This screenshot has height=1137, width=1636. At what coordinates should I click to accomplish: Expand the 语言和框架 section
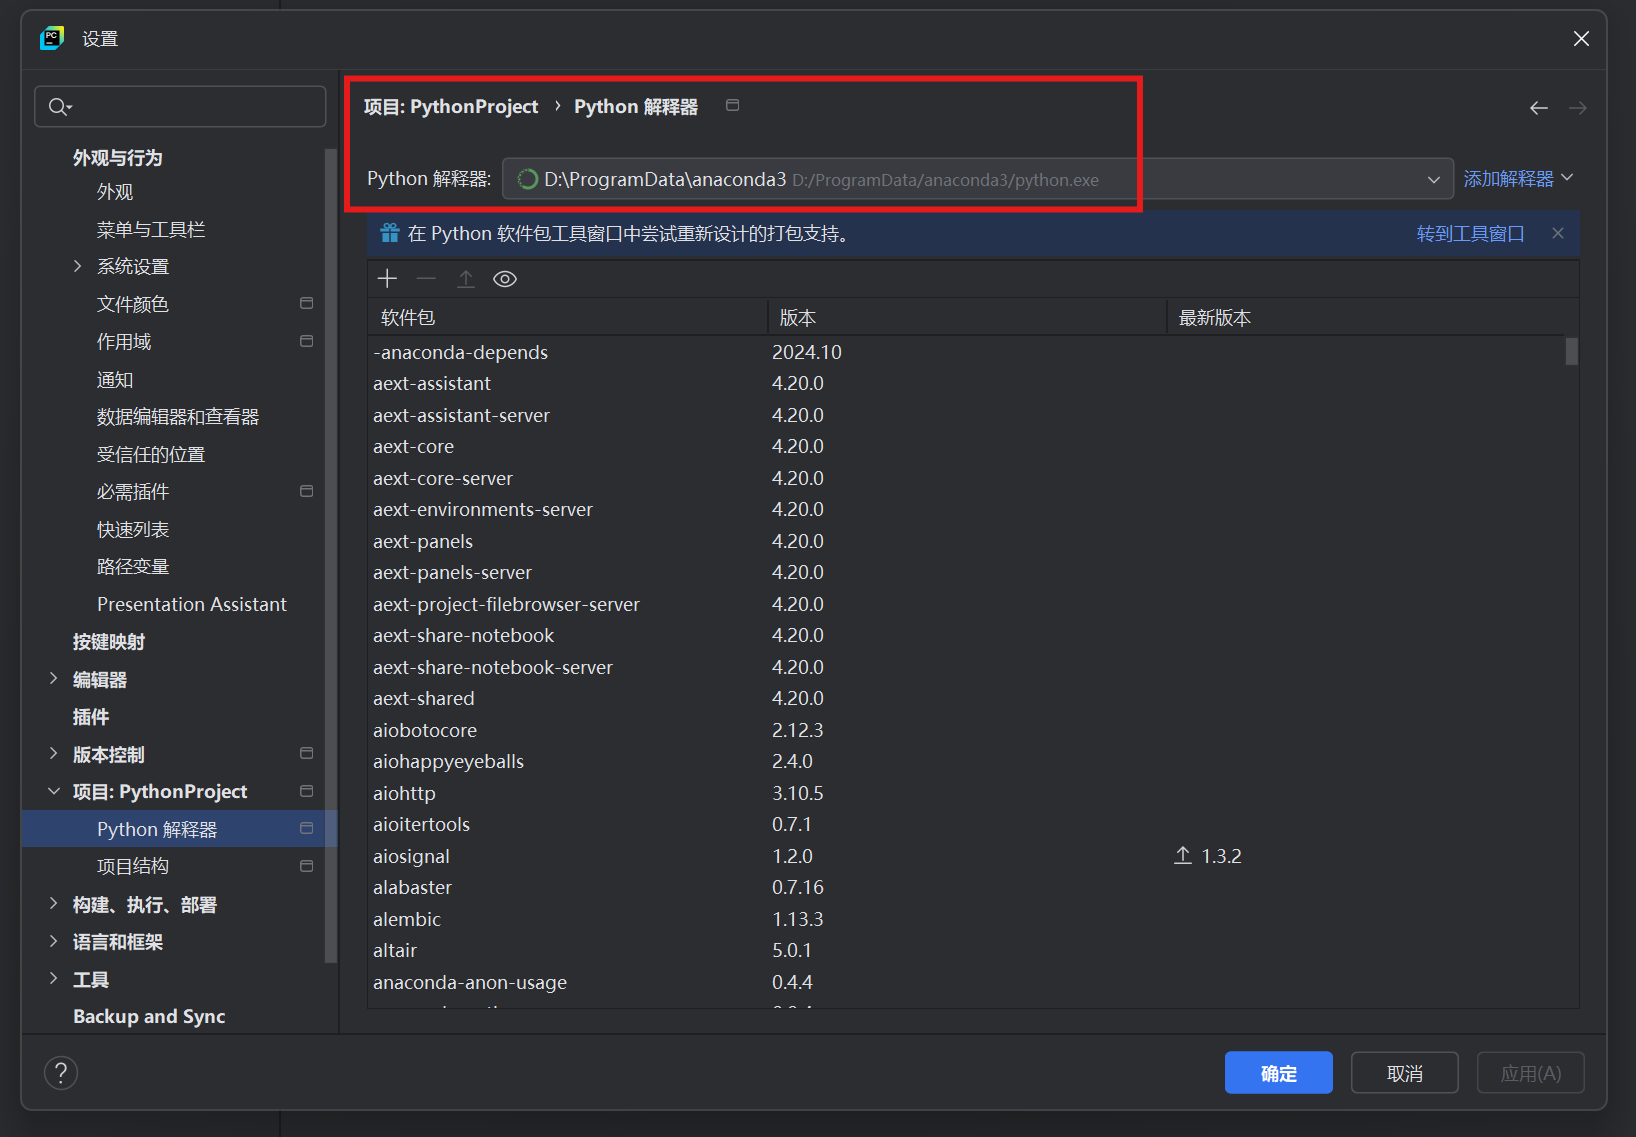click(53, 941)
